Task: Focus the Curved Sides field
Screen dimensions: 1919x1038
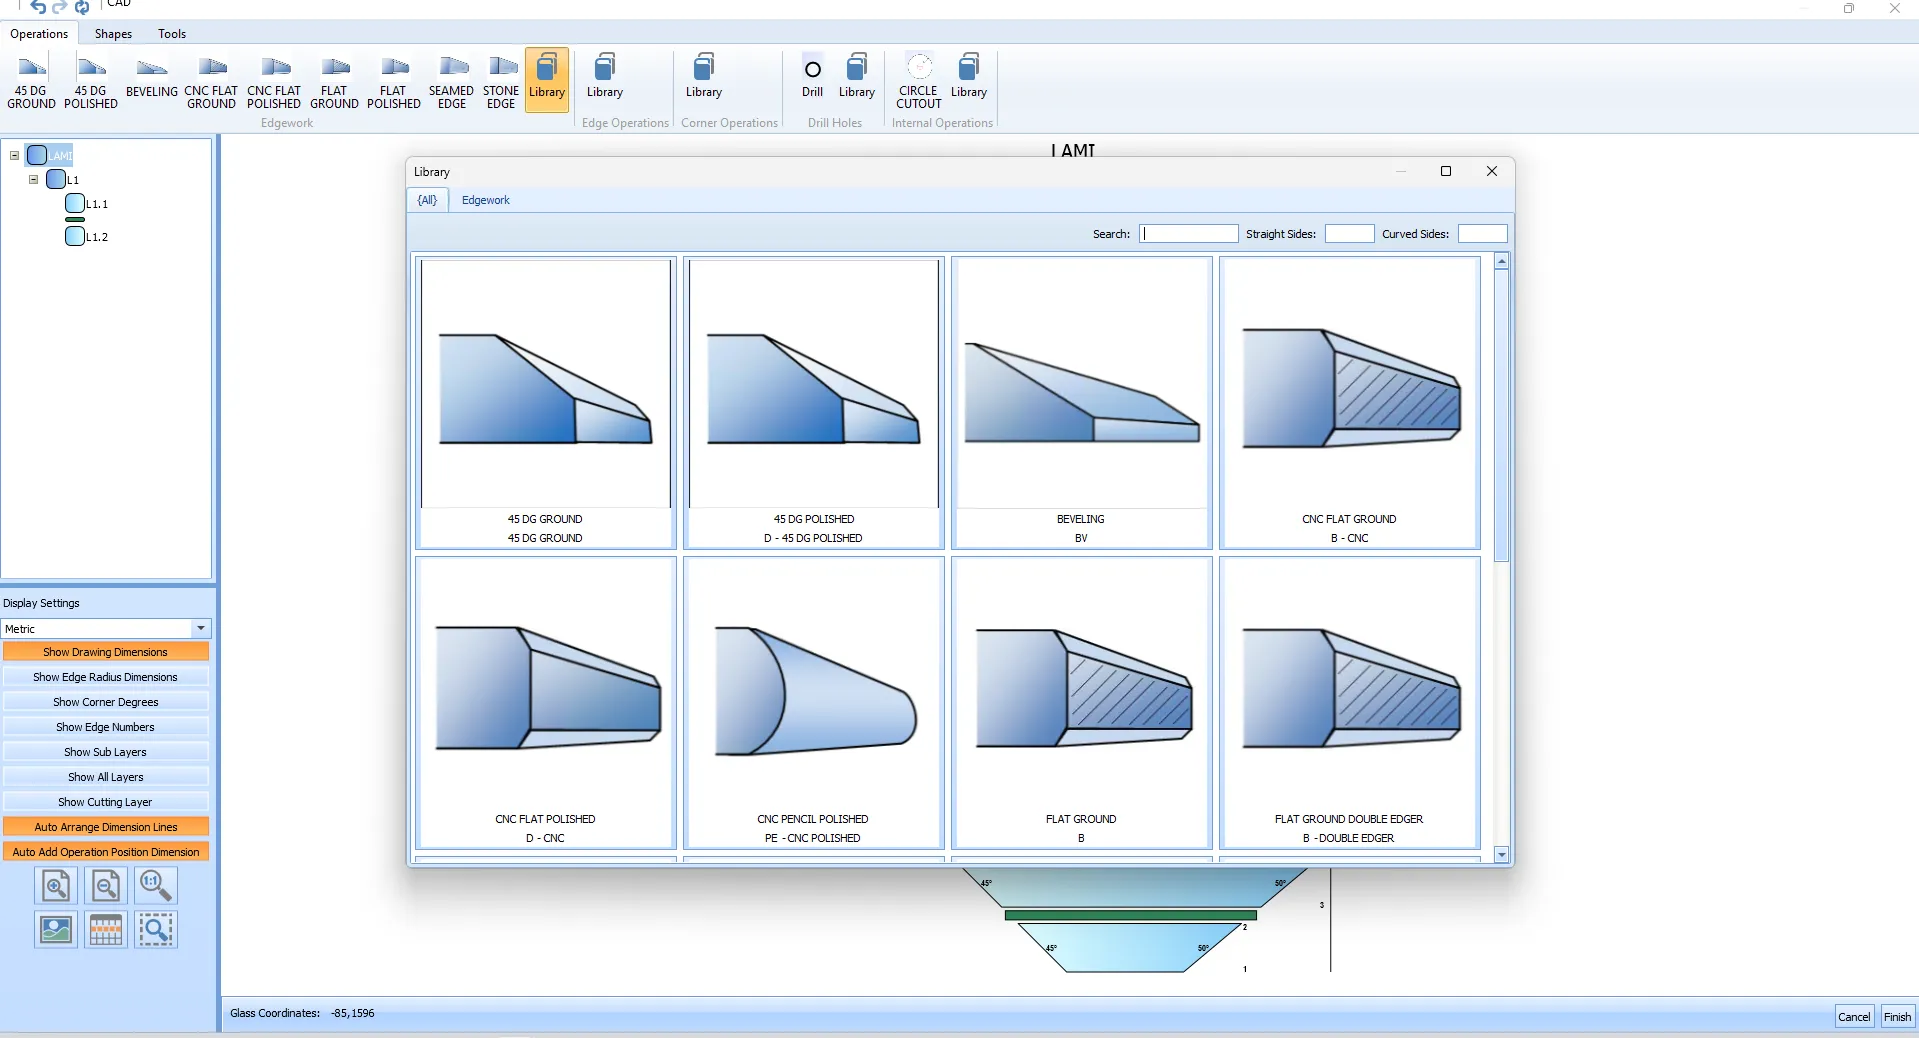Action: pyautogui.click(x=1482, y=234)
